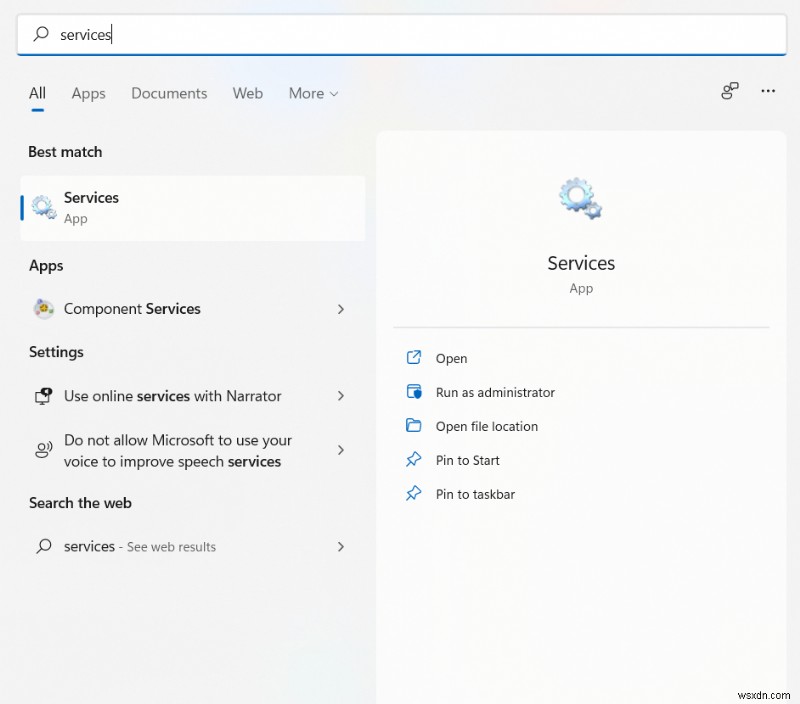Click the Component Services icon
The height and width of the screenshot is (704, 800).
[44, 309]
